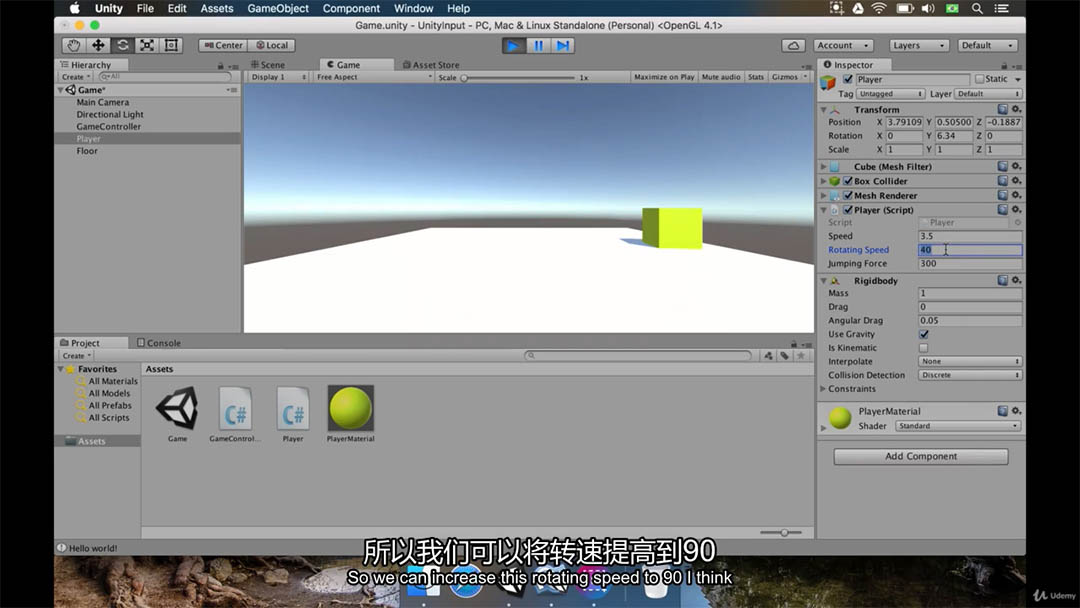Open the cloud services icon
1080x608 pixels.
793,45
